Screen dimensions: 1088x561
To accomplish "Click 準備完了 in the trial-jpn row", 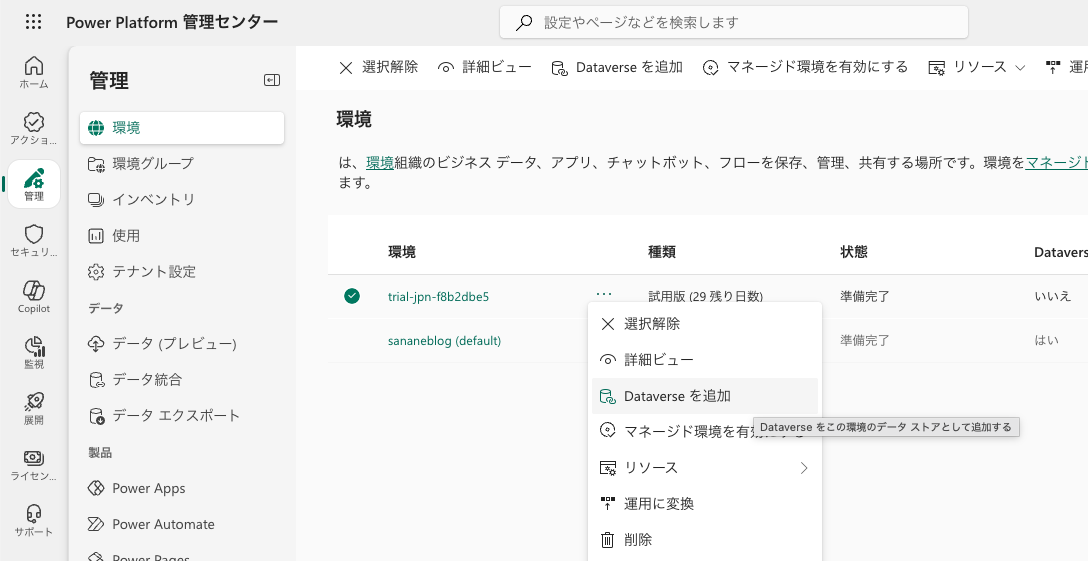I will coord(865,296).
